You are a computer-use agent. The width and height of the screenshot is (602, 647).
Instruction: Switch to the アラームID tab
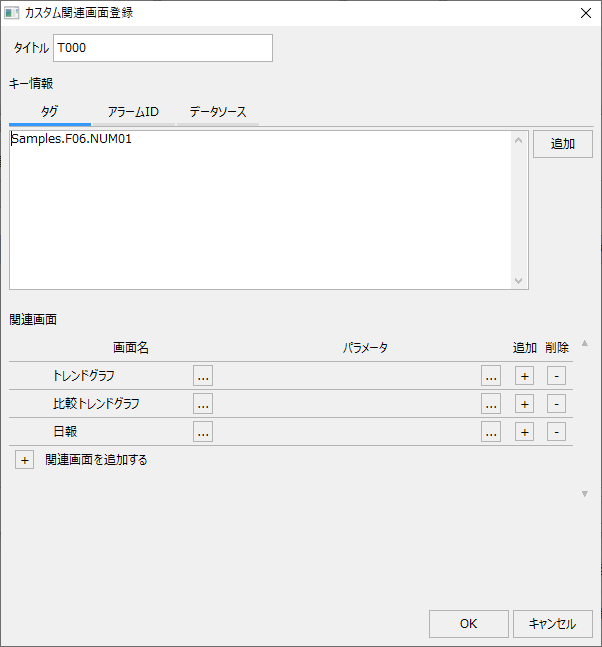(x=133, y=112)
